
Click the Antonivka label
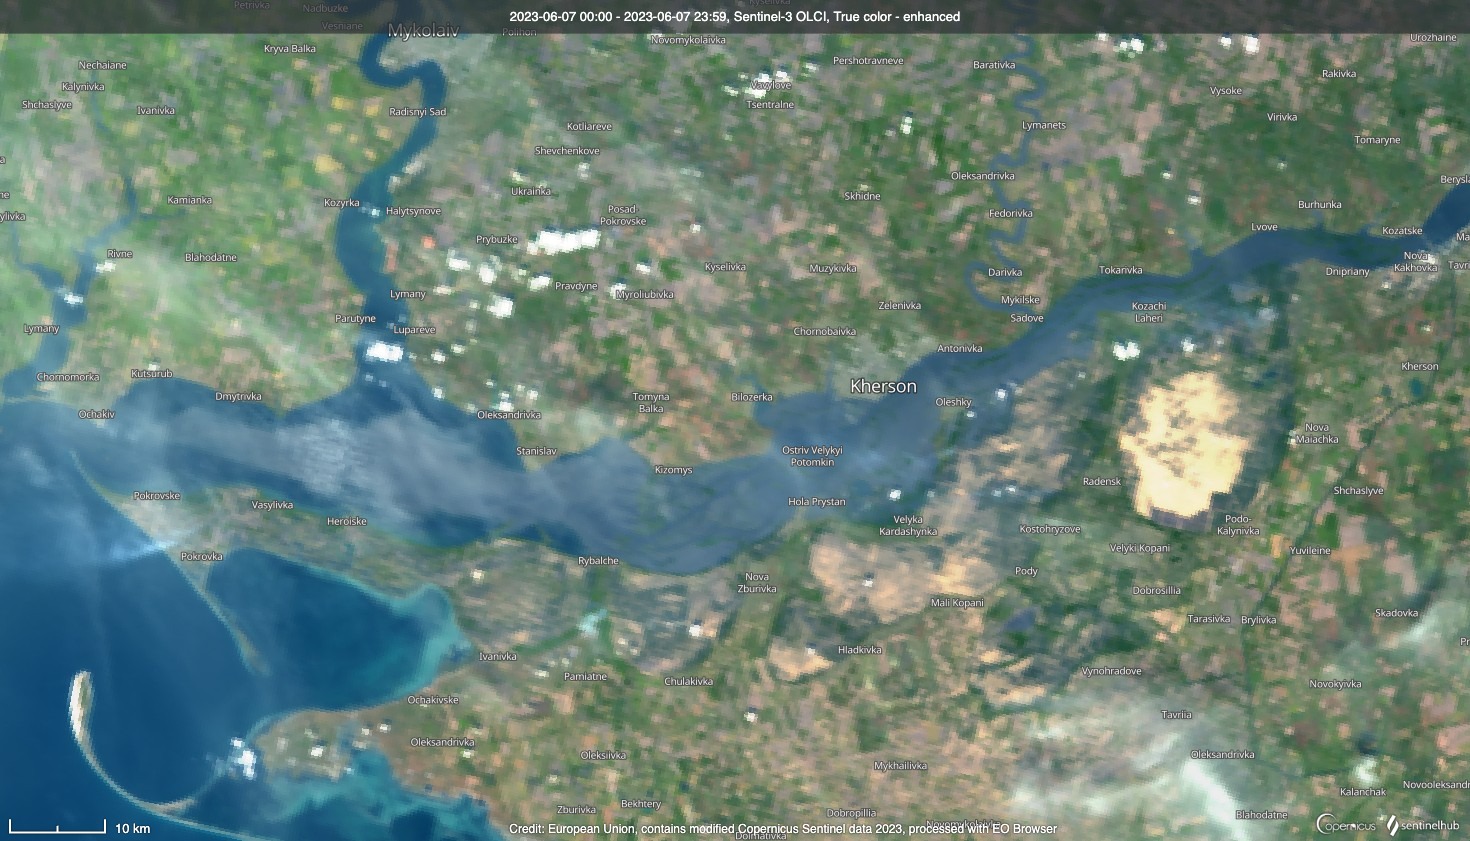click(959, 349)
